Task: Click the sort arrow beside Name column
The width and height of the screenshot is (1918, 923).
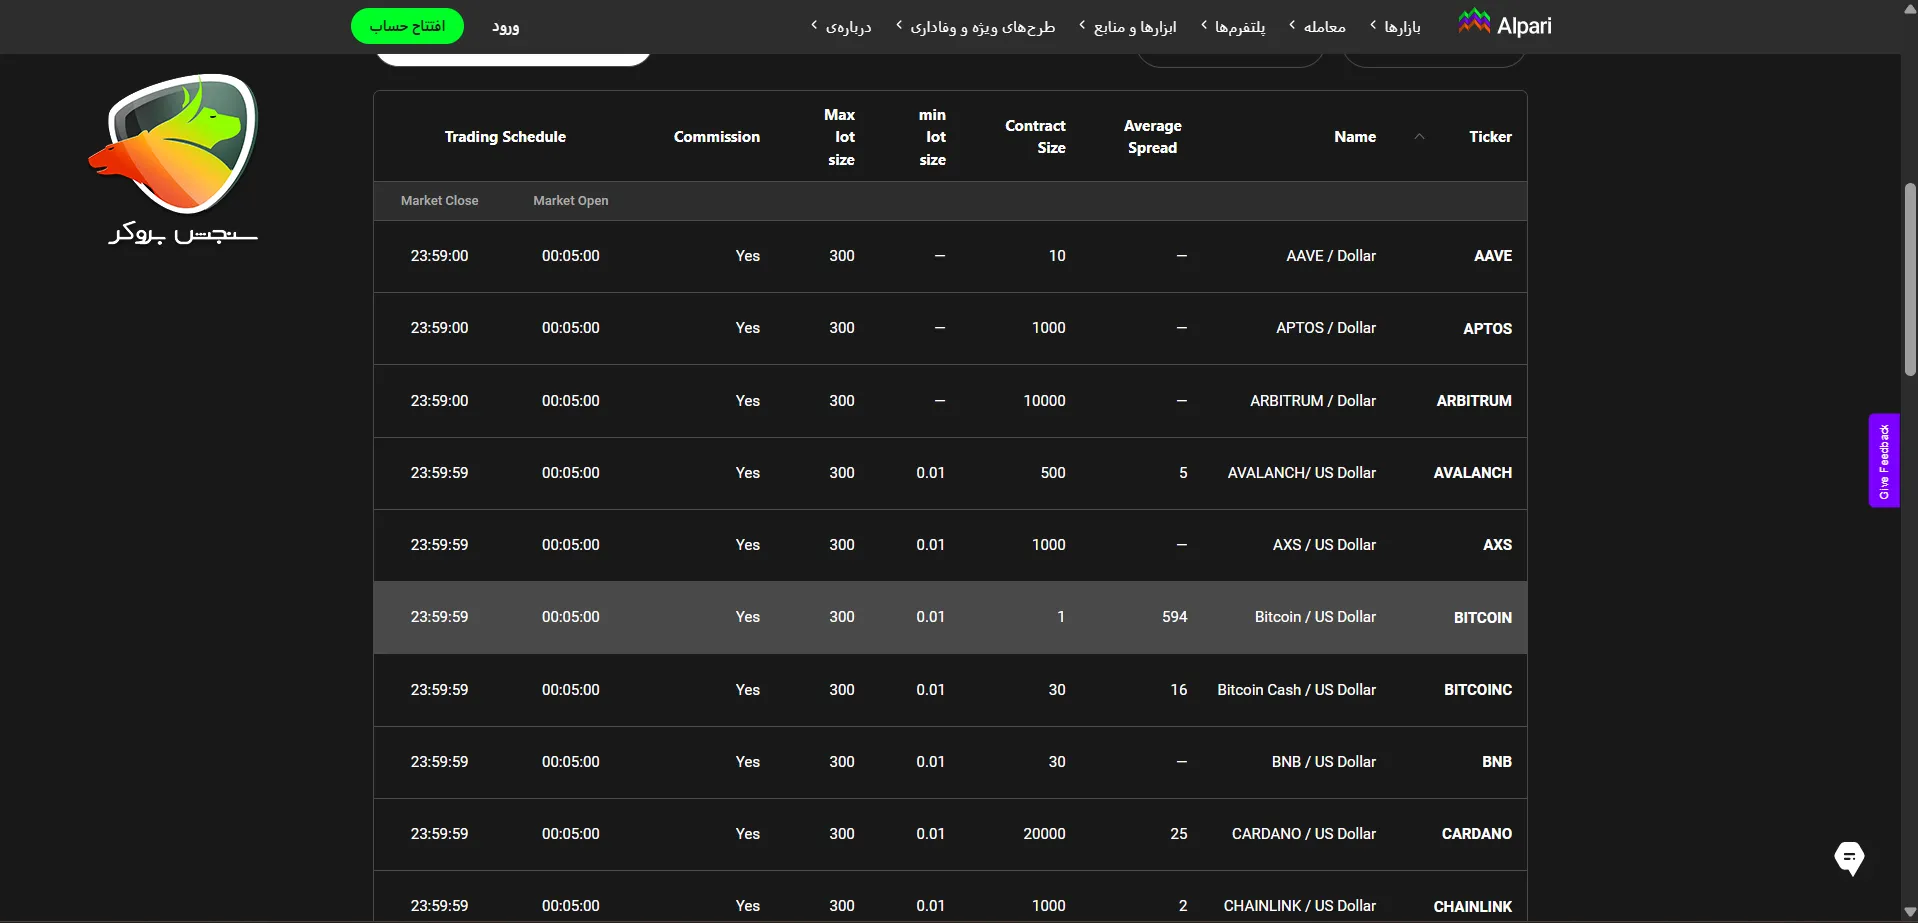Action: (x=1419, y=137)
